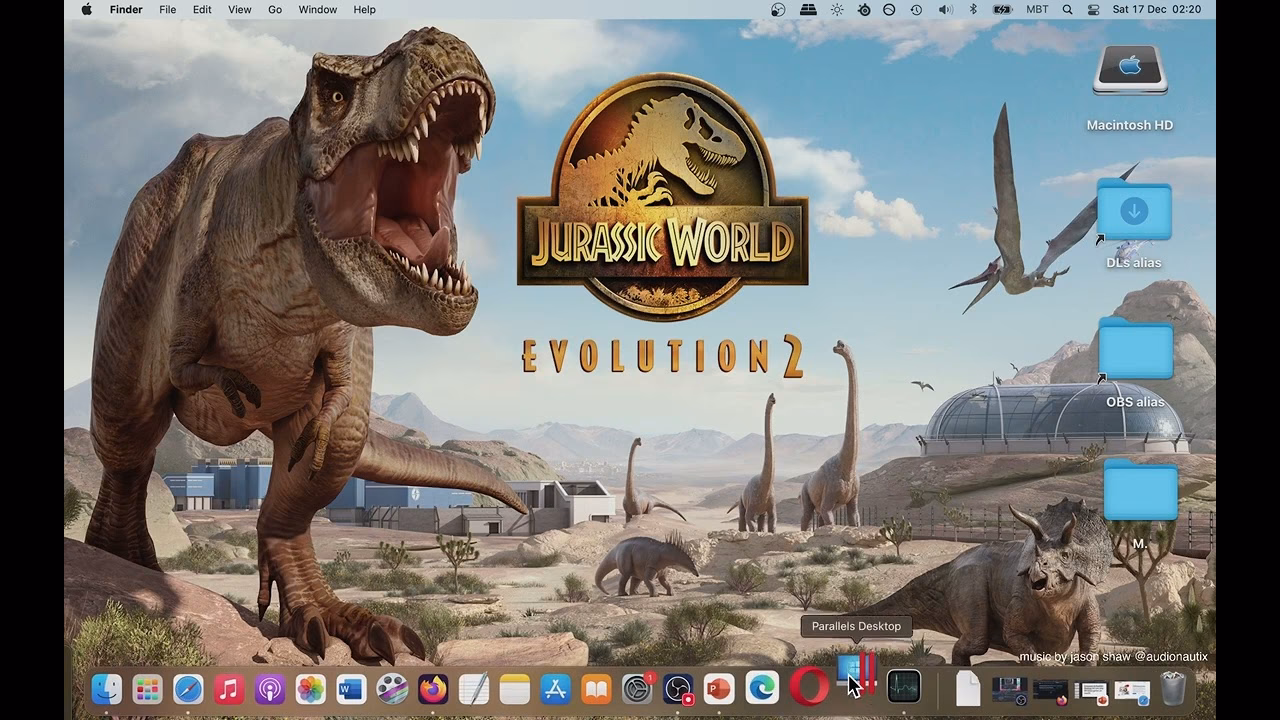This screenshot has width=1280, height=720.
Task: Open the App Store from the Dock
Action: click(x=555, y=688)
